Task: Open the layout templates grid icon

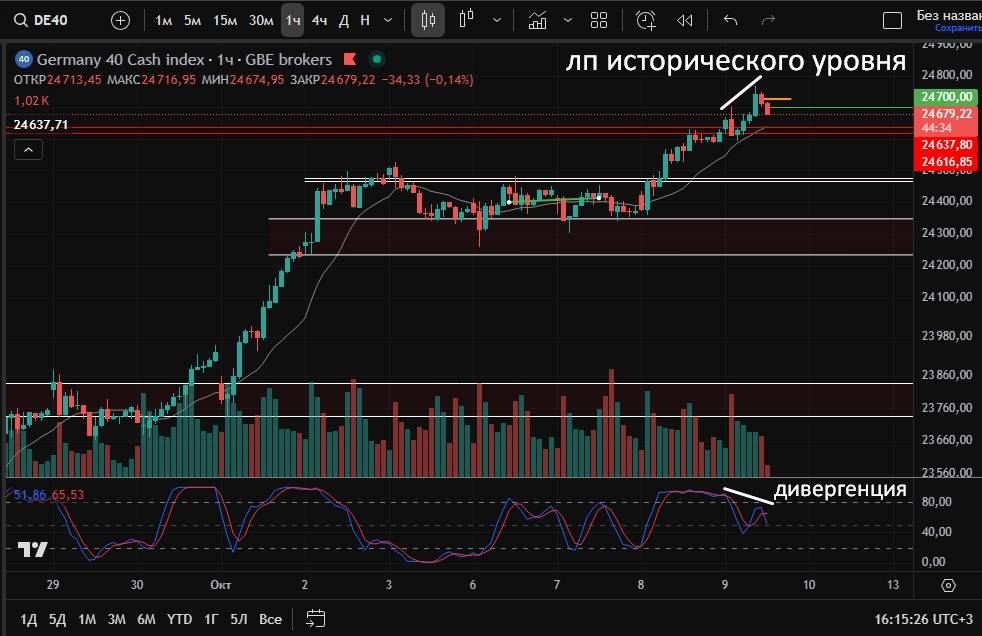Action: [599, 20]
